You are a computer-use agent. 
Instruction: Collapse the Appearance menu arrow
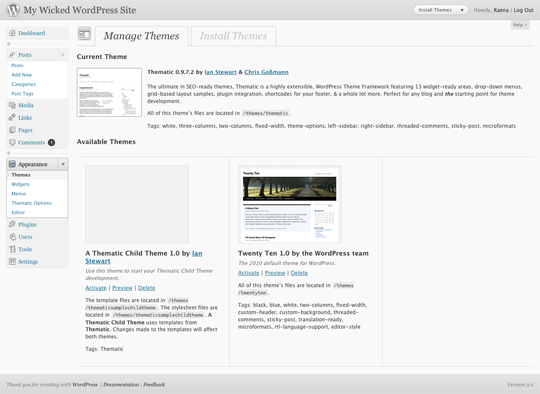tap(63, 164)
